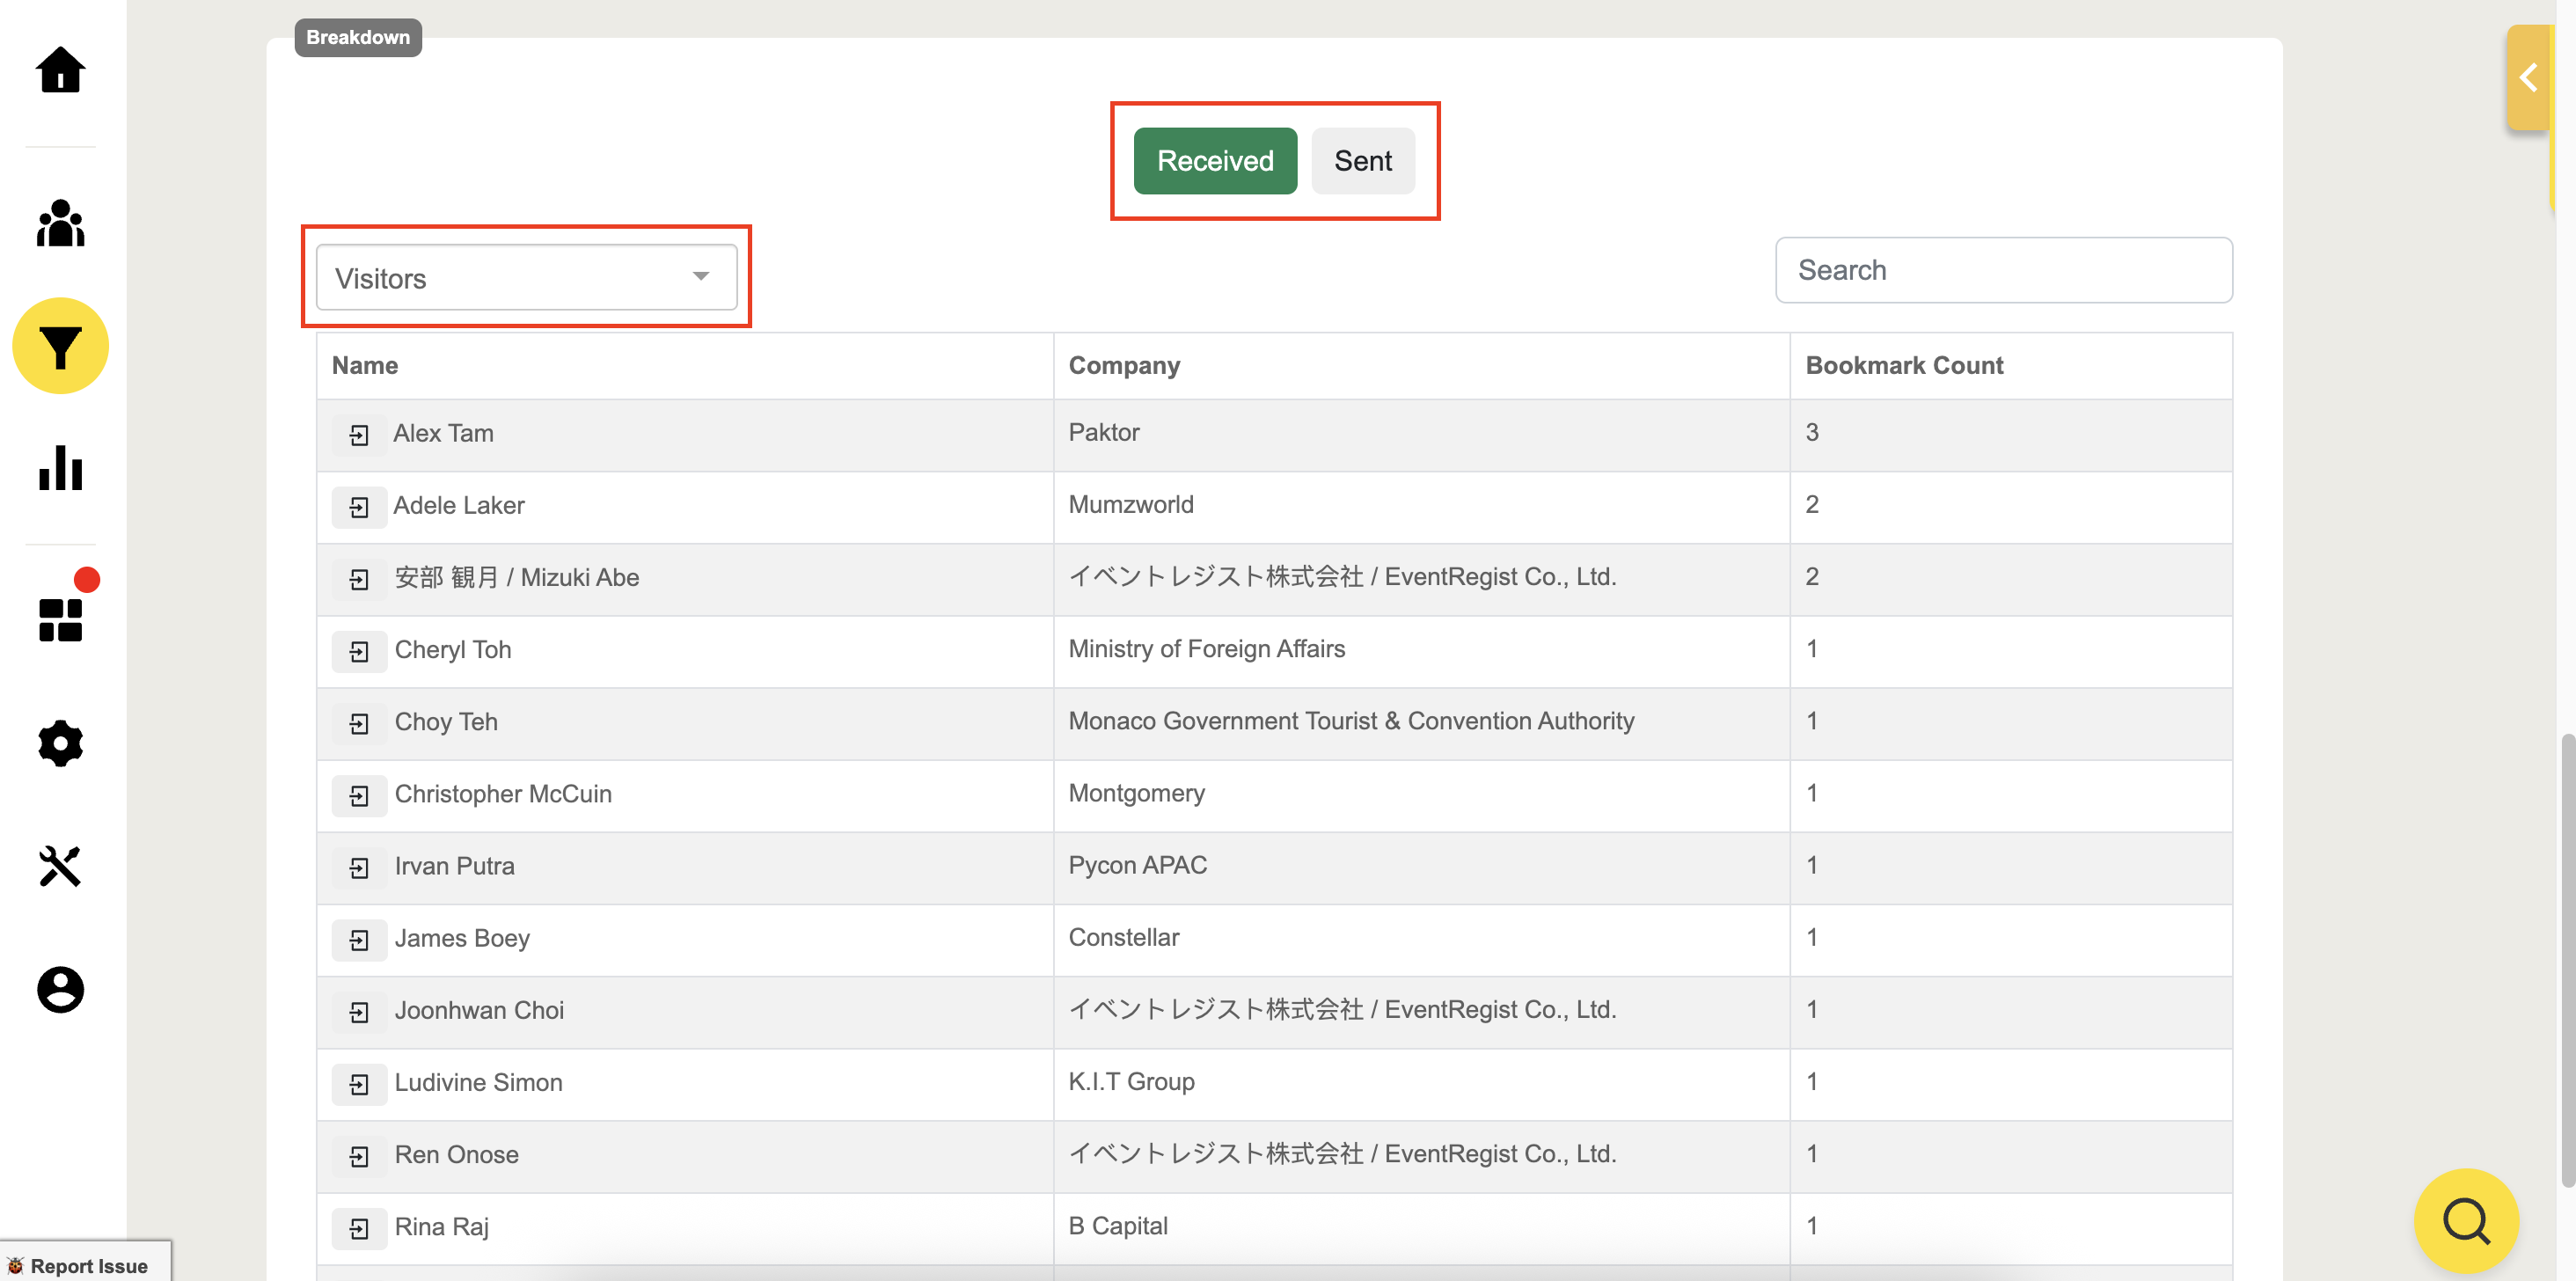
Task: Open the settings gear icon
Action: 60,743
